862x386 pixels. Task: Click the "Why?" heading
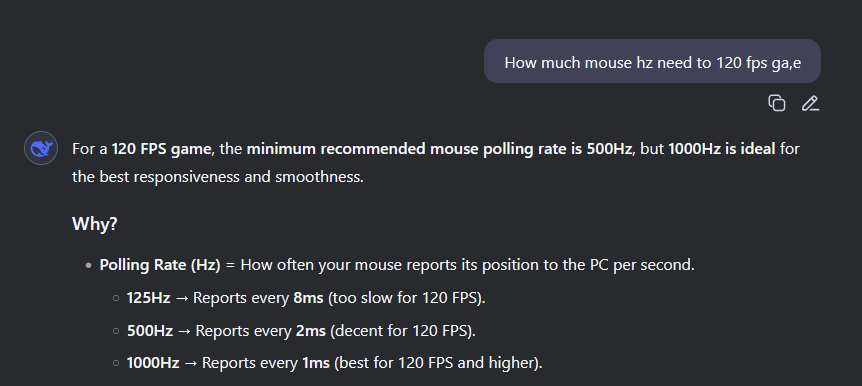(x=95, y=224)
